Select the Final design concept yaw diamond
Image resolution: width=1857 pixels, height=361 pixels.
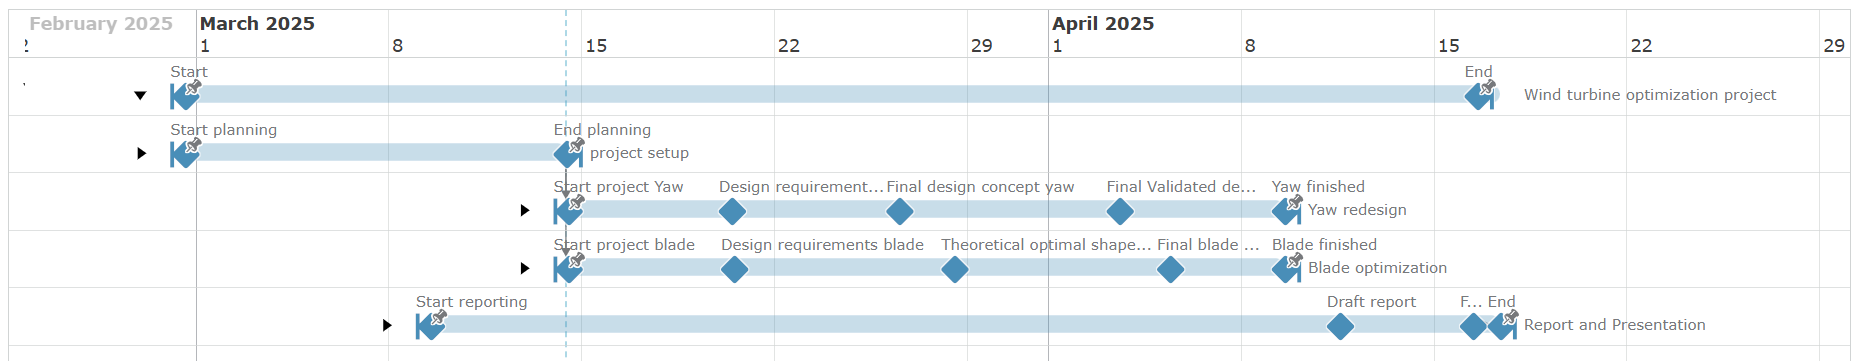pos(900,211)
